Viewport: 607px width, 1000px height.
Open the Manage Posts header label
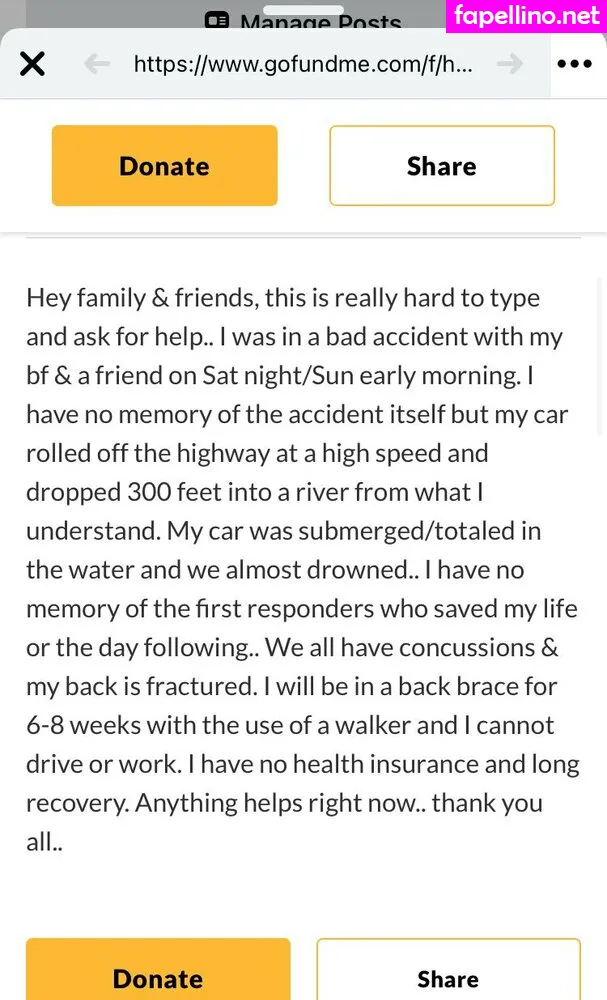[320, 22]
